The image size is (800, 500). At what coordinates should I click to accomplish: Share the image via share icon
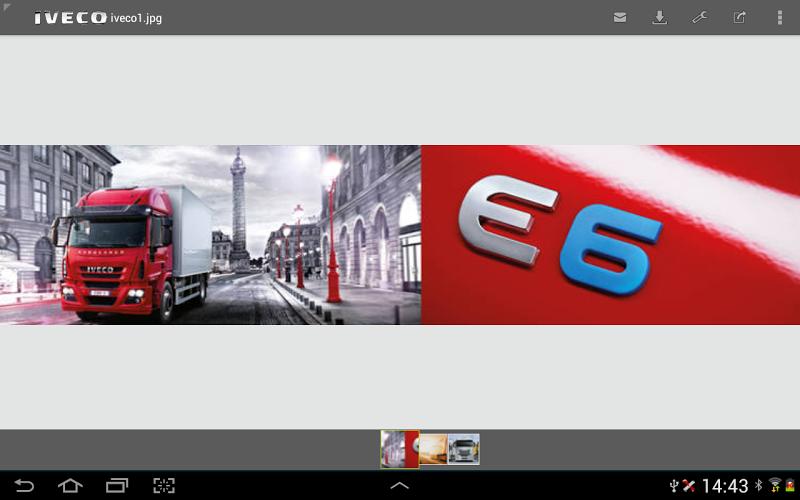coord(740,18)
